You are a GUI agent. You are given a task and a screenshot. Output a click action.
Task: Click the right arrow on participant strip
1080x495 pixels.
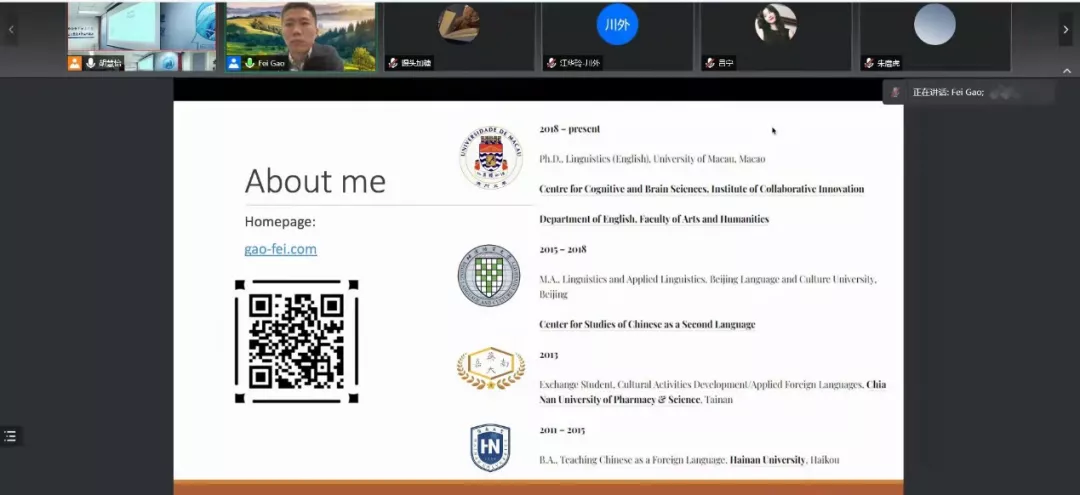pyautogui.click(x=1065, y=30)
